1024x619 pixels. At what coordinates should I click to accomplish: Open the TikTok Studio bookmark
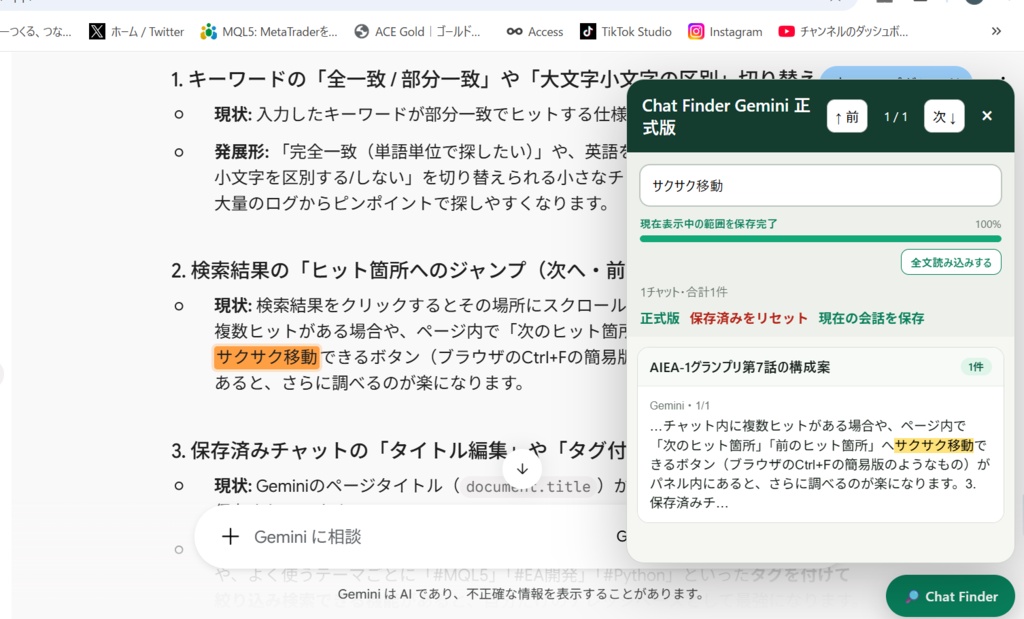(626, 31)
